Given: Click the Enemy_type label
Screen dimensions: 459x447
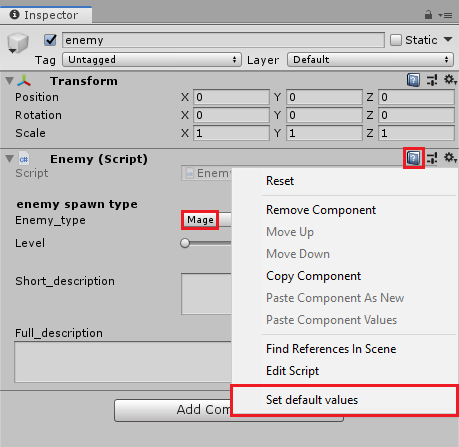Looking at the screenshot, I should [50, 220].
